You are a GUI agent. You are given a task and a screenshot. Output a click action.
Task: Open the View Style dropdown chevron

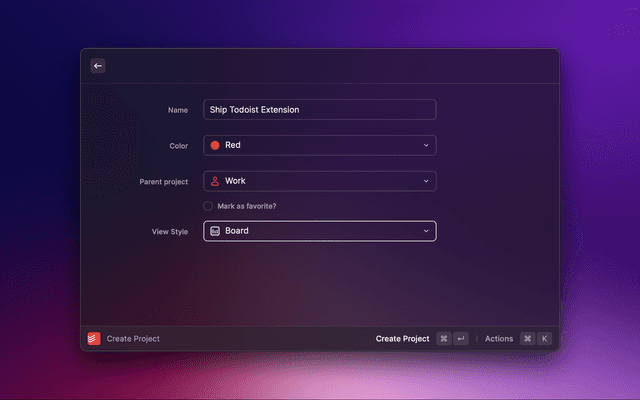[426, 231]
